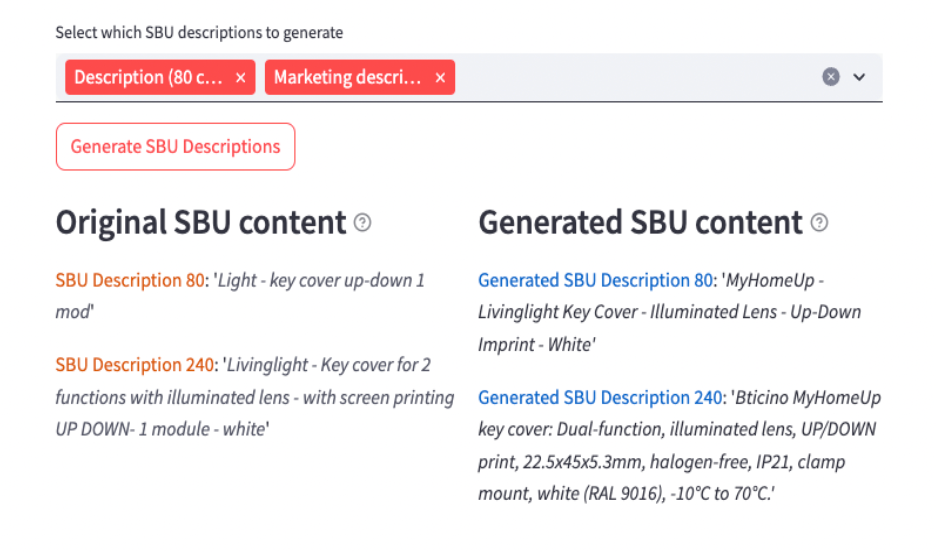Clear all selected SBU description options
Viewport: 936px width, 552px height.
click(x=830, y=77)
